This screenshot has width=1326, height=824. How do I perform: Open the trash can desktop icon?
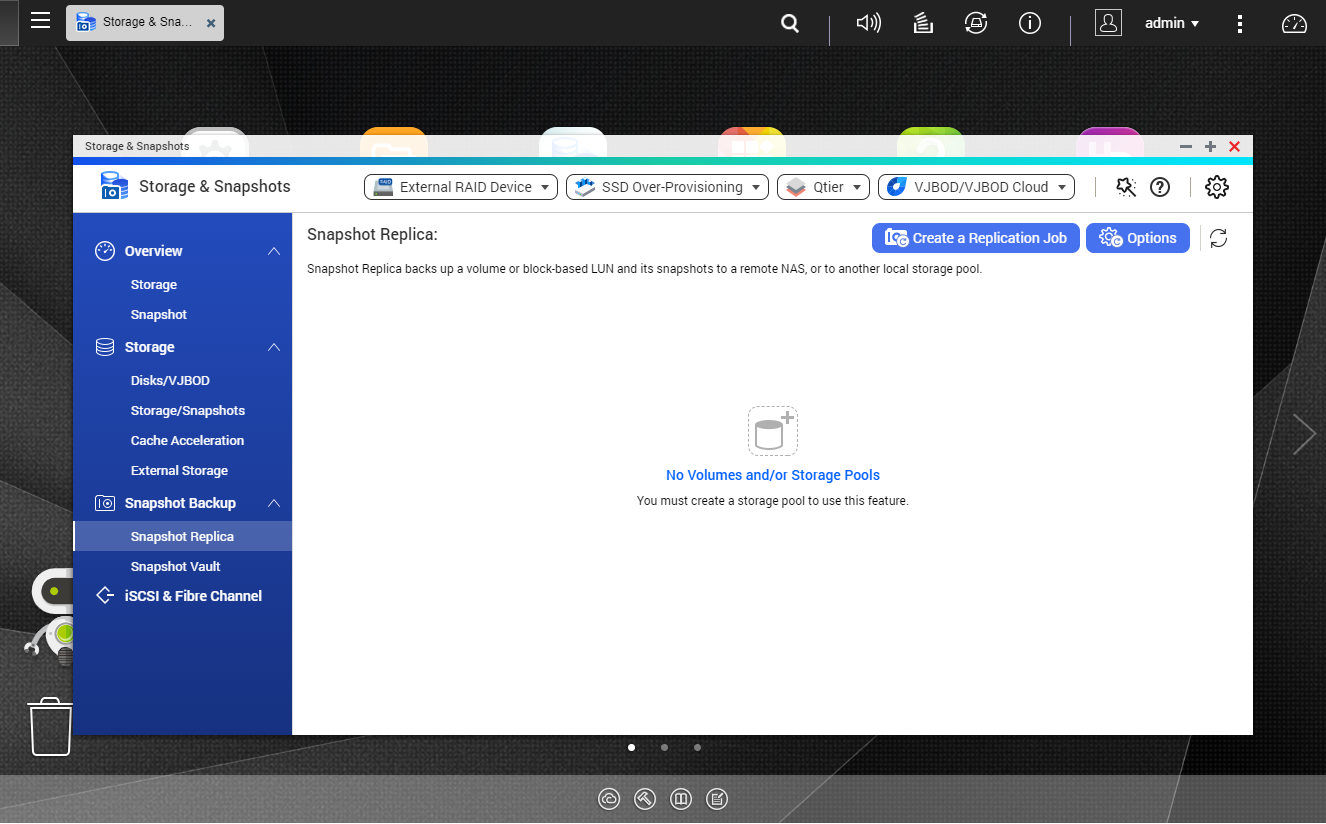(50, 727)
